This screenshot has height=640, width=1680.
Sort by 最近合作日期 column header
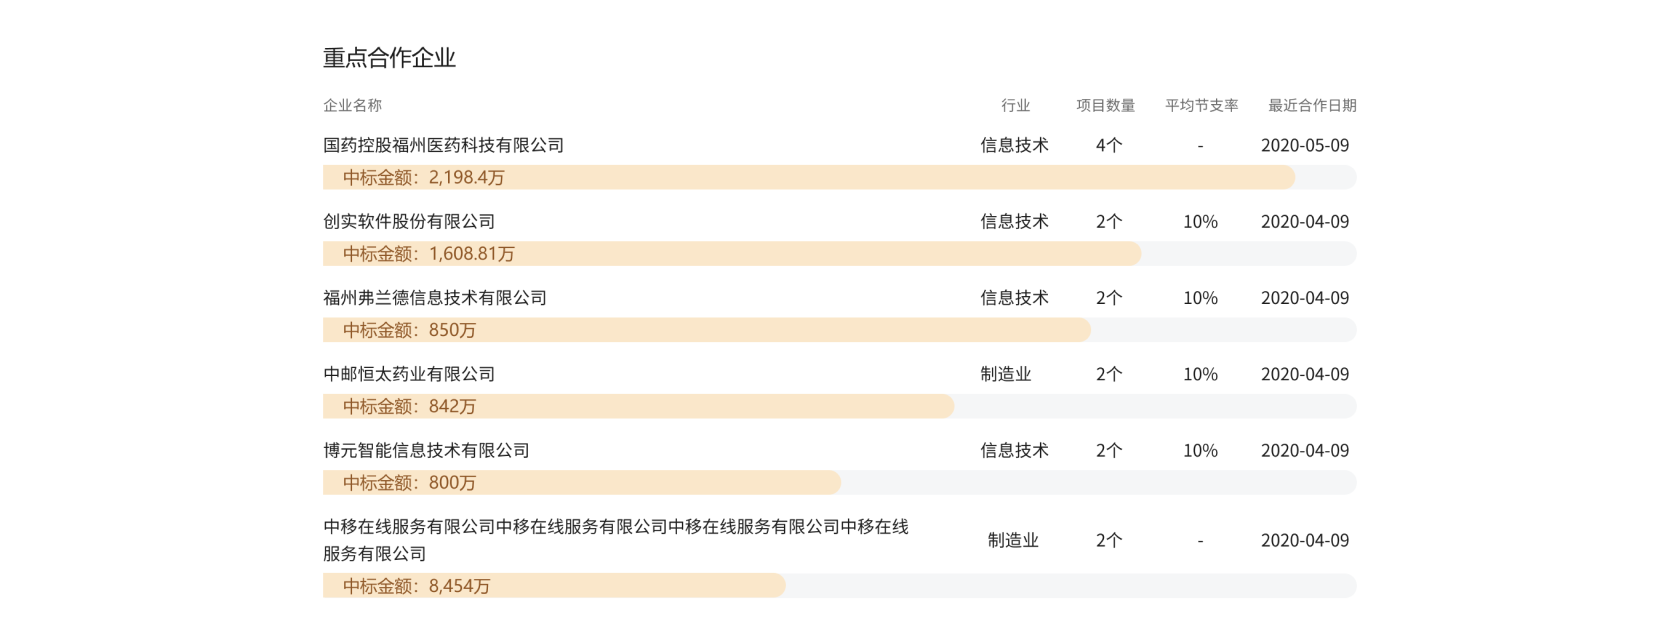1312,105
